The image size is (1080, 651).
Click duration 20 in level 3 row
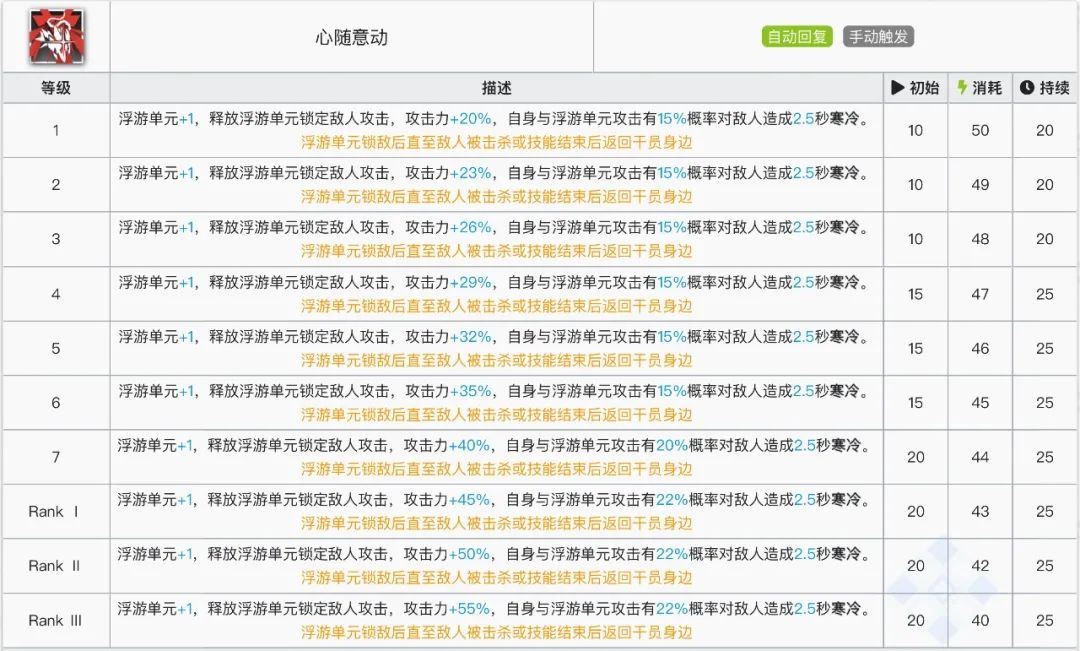[x=1045, y=240]
